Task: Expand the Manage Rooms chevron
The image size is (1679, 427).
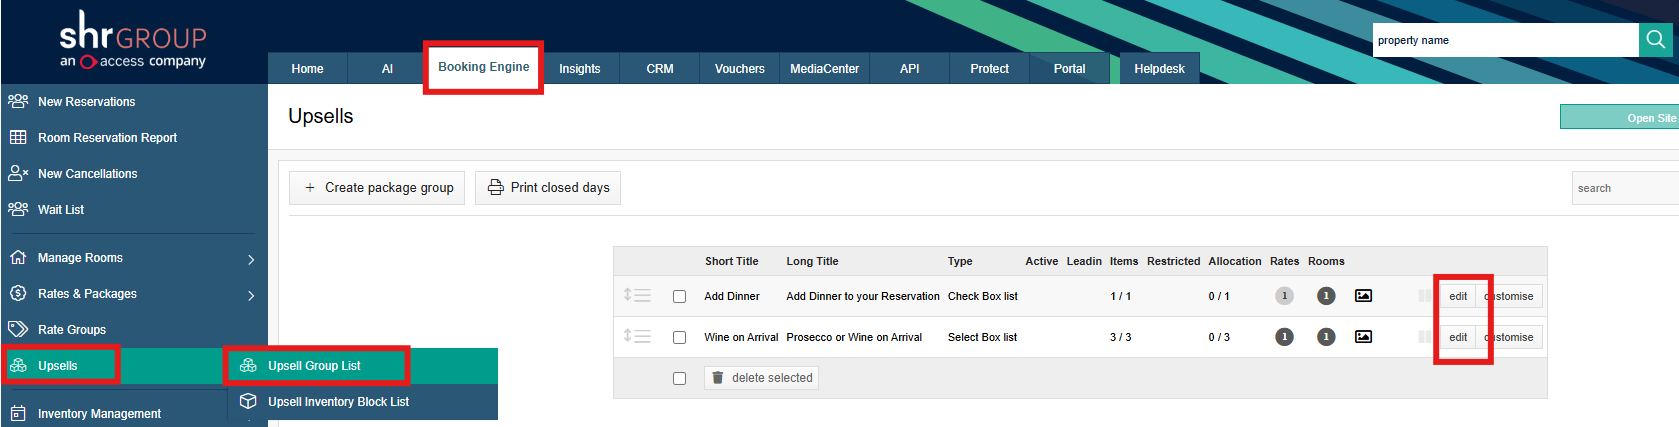Action: point(251,259)
